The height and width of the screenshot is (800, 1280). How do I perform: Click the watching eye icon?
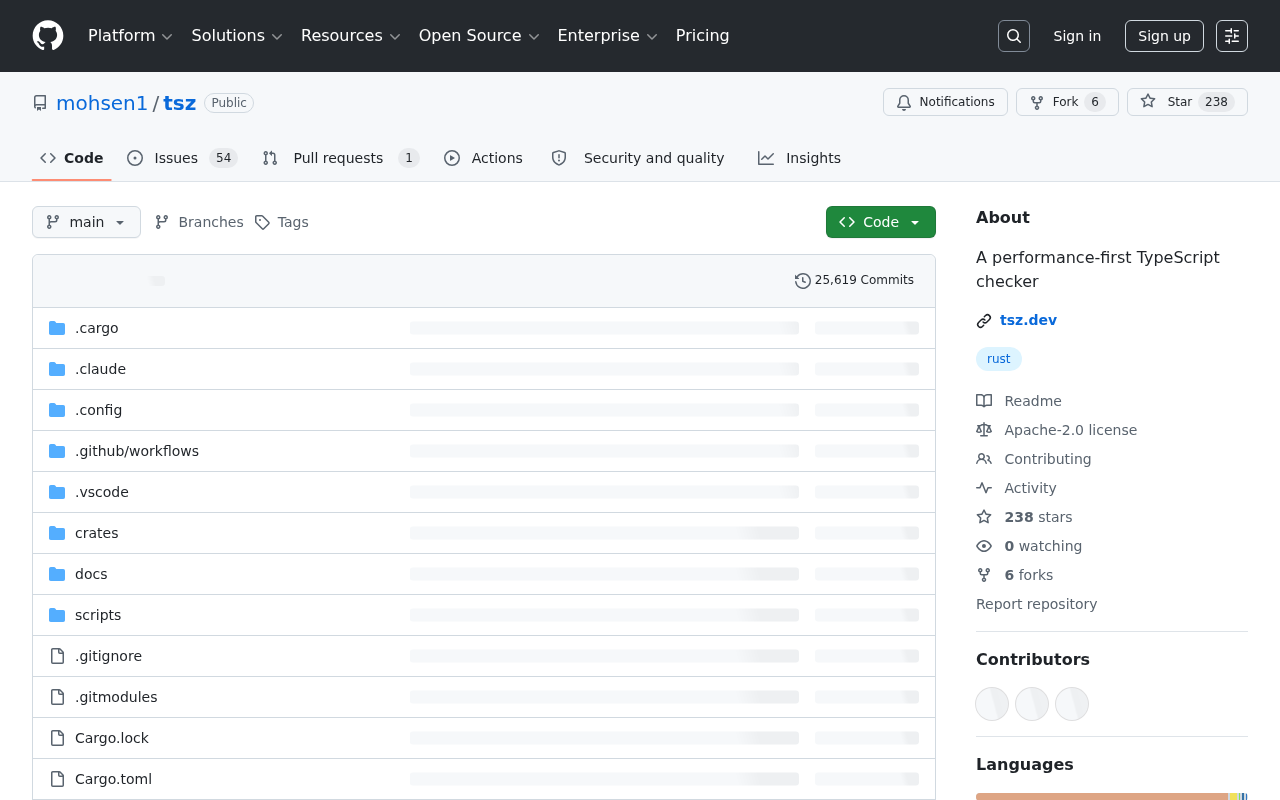coord(984,546)
